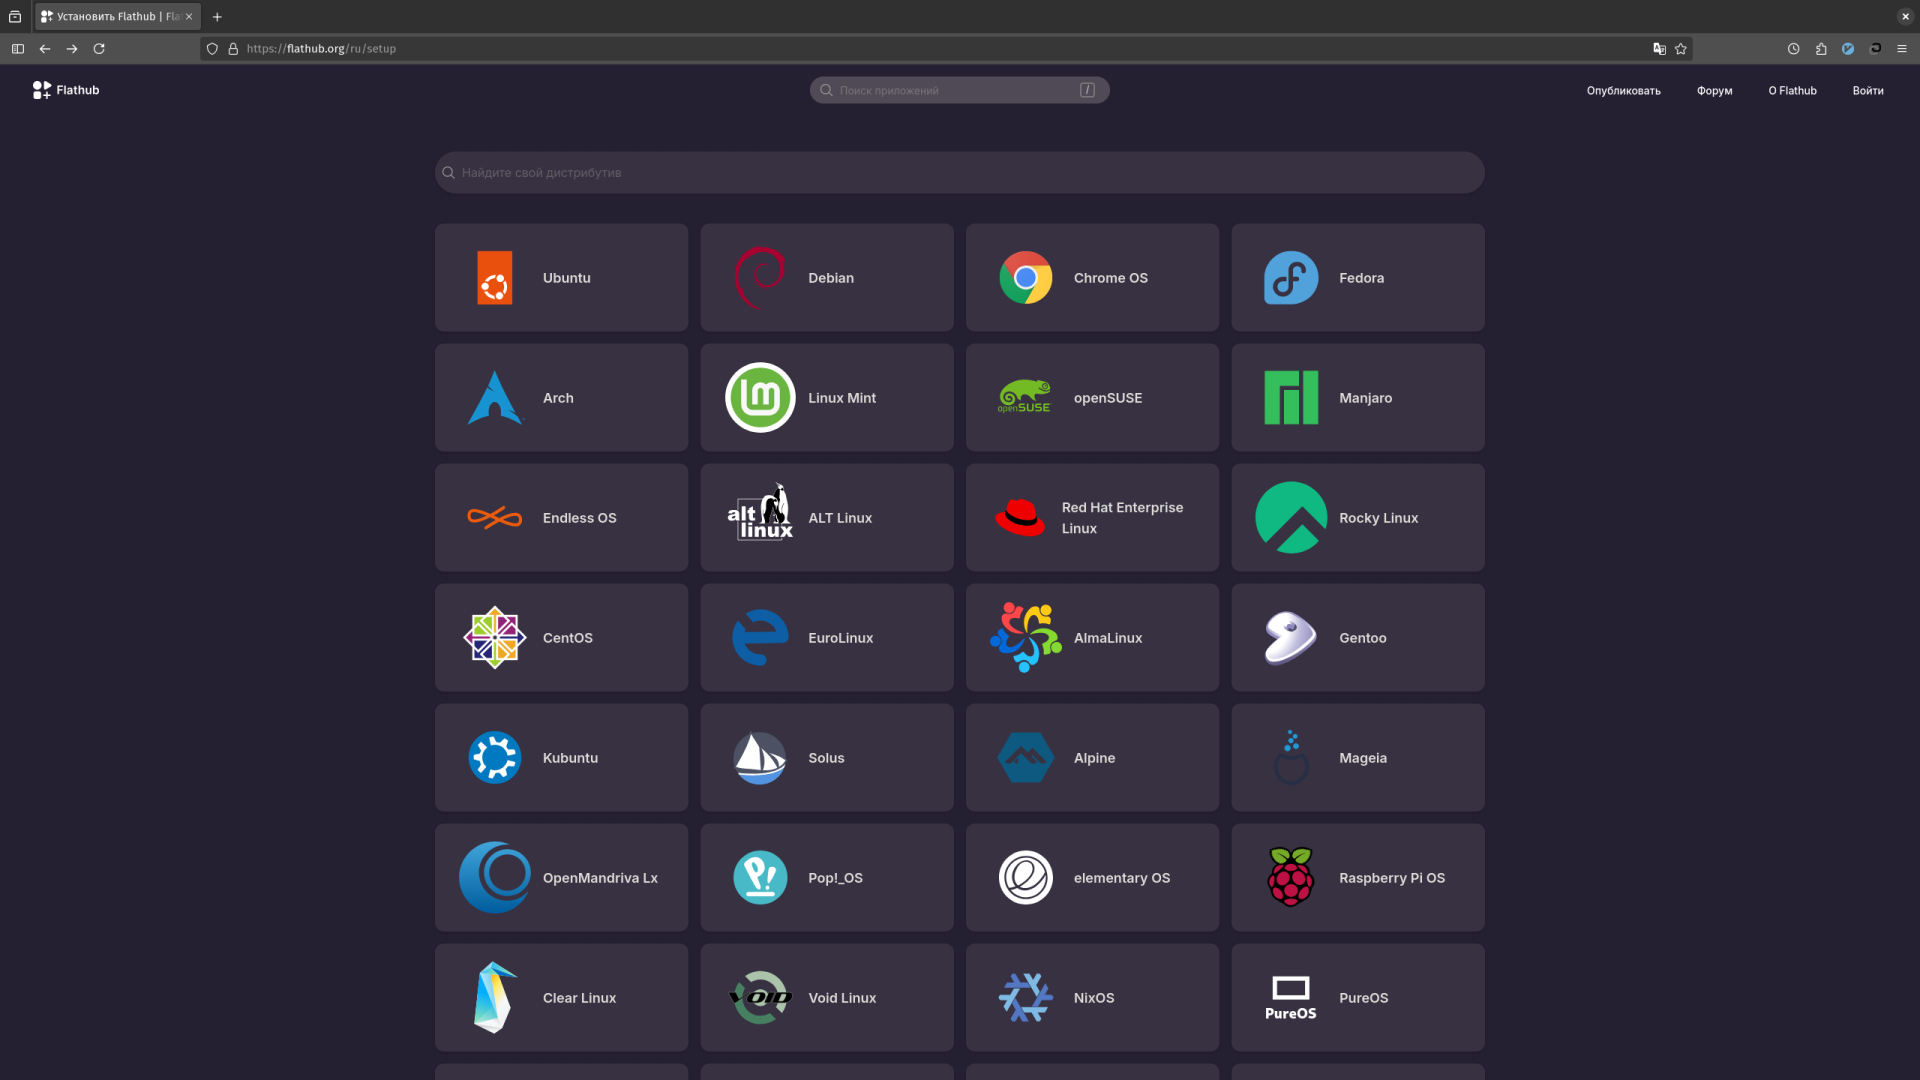Open a new browser tab
Image resolution: width=1920 pixels, height=1080 pixels.
[217, 17]
